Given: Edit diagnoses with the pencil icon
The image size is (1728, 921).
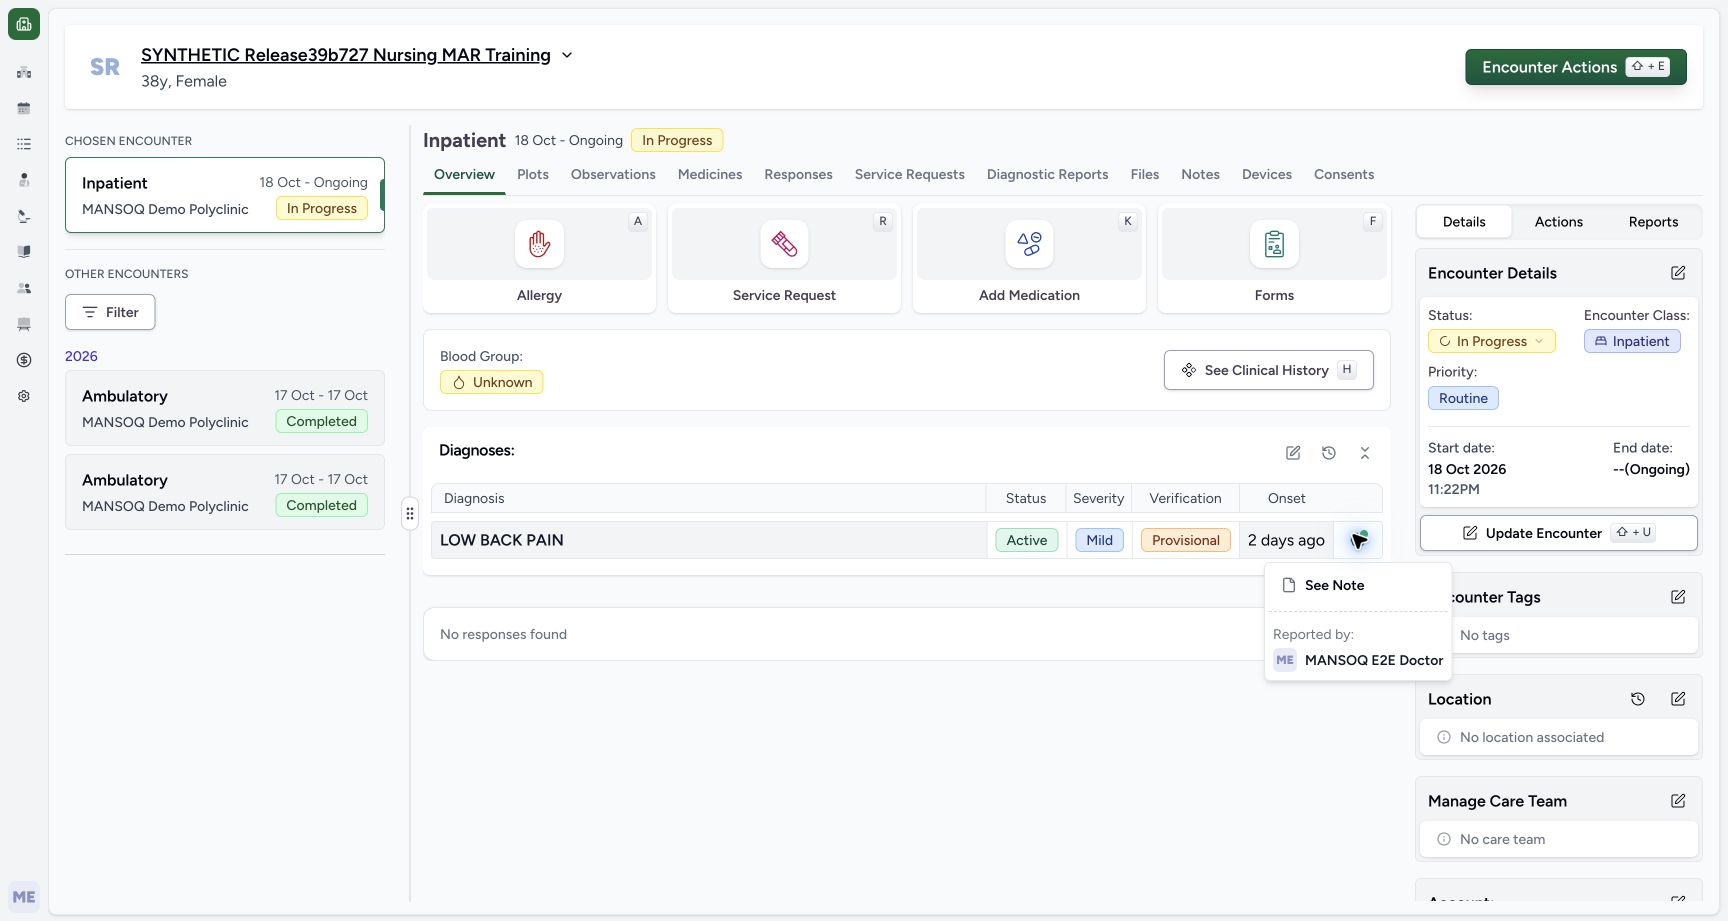Looking at the screenshot, I should click(1293, 453).
